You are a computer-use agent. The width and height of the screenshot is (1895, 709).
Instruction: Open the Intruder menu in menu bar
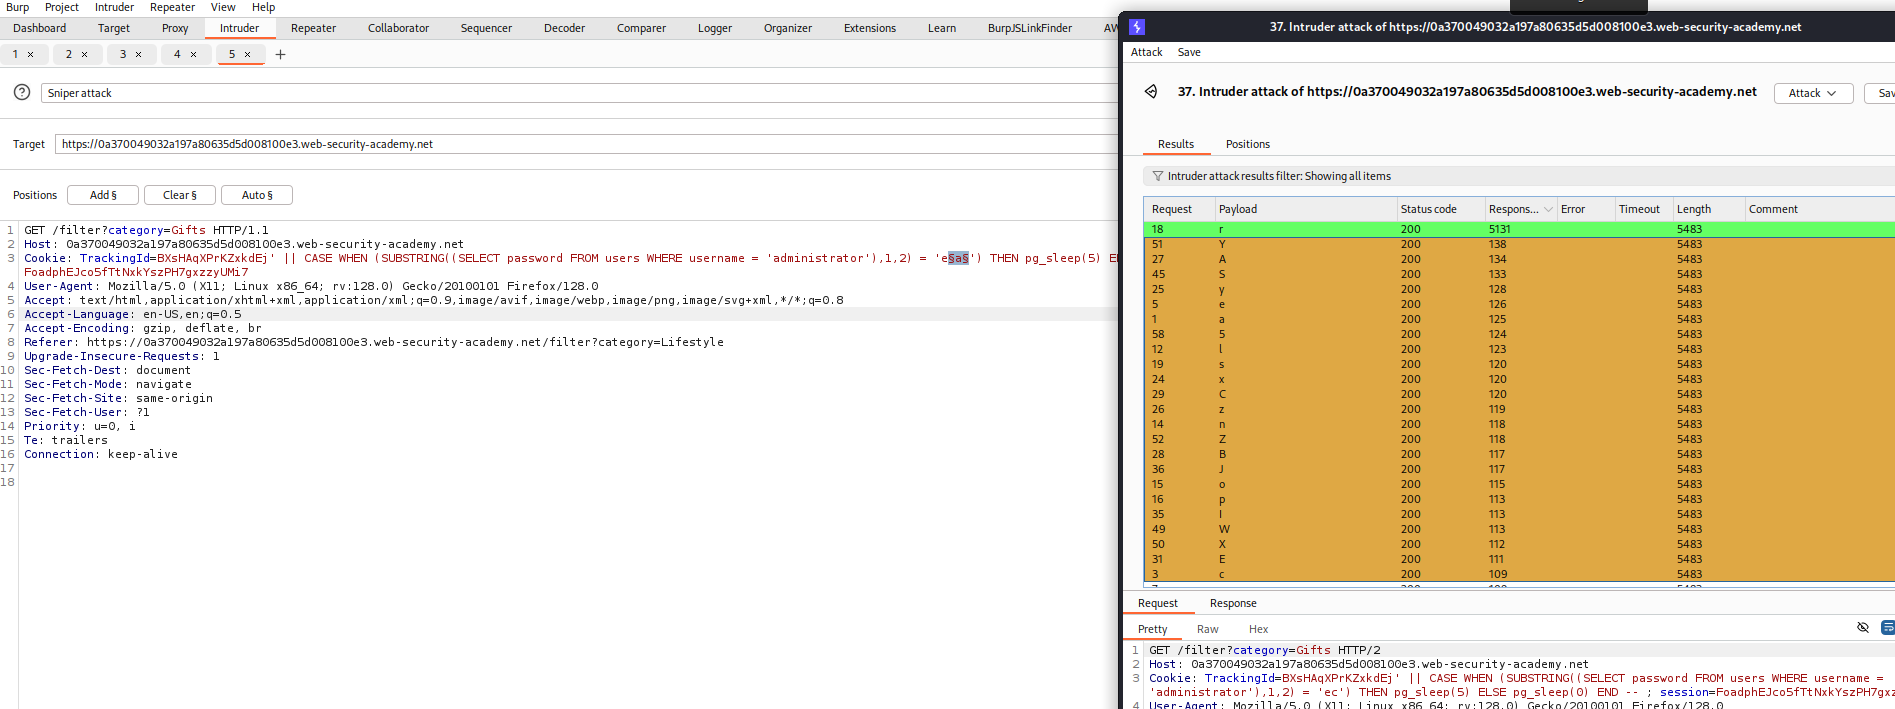(115, 7)
